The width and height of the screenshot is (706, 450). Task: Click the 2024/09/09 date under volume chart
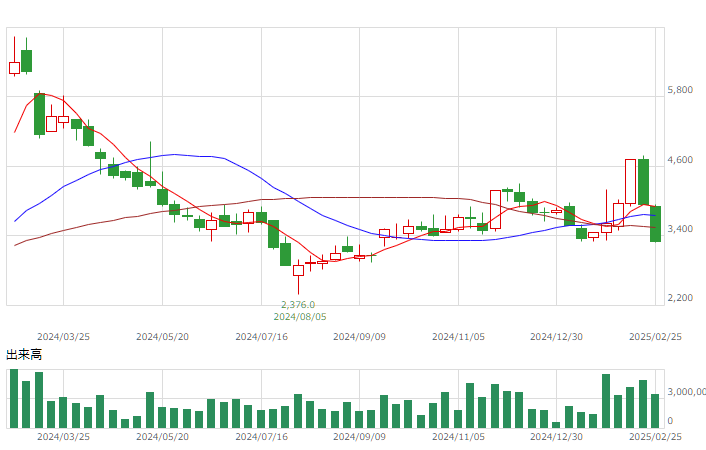click(x=359, y=437)
